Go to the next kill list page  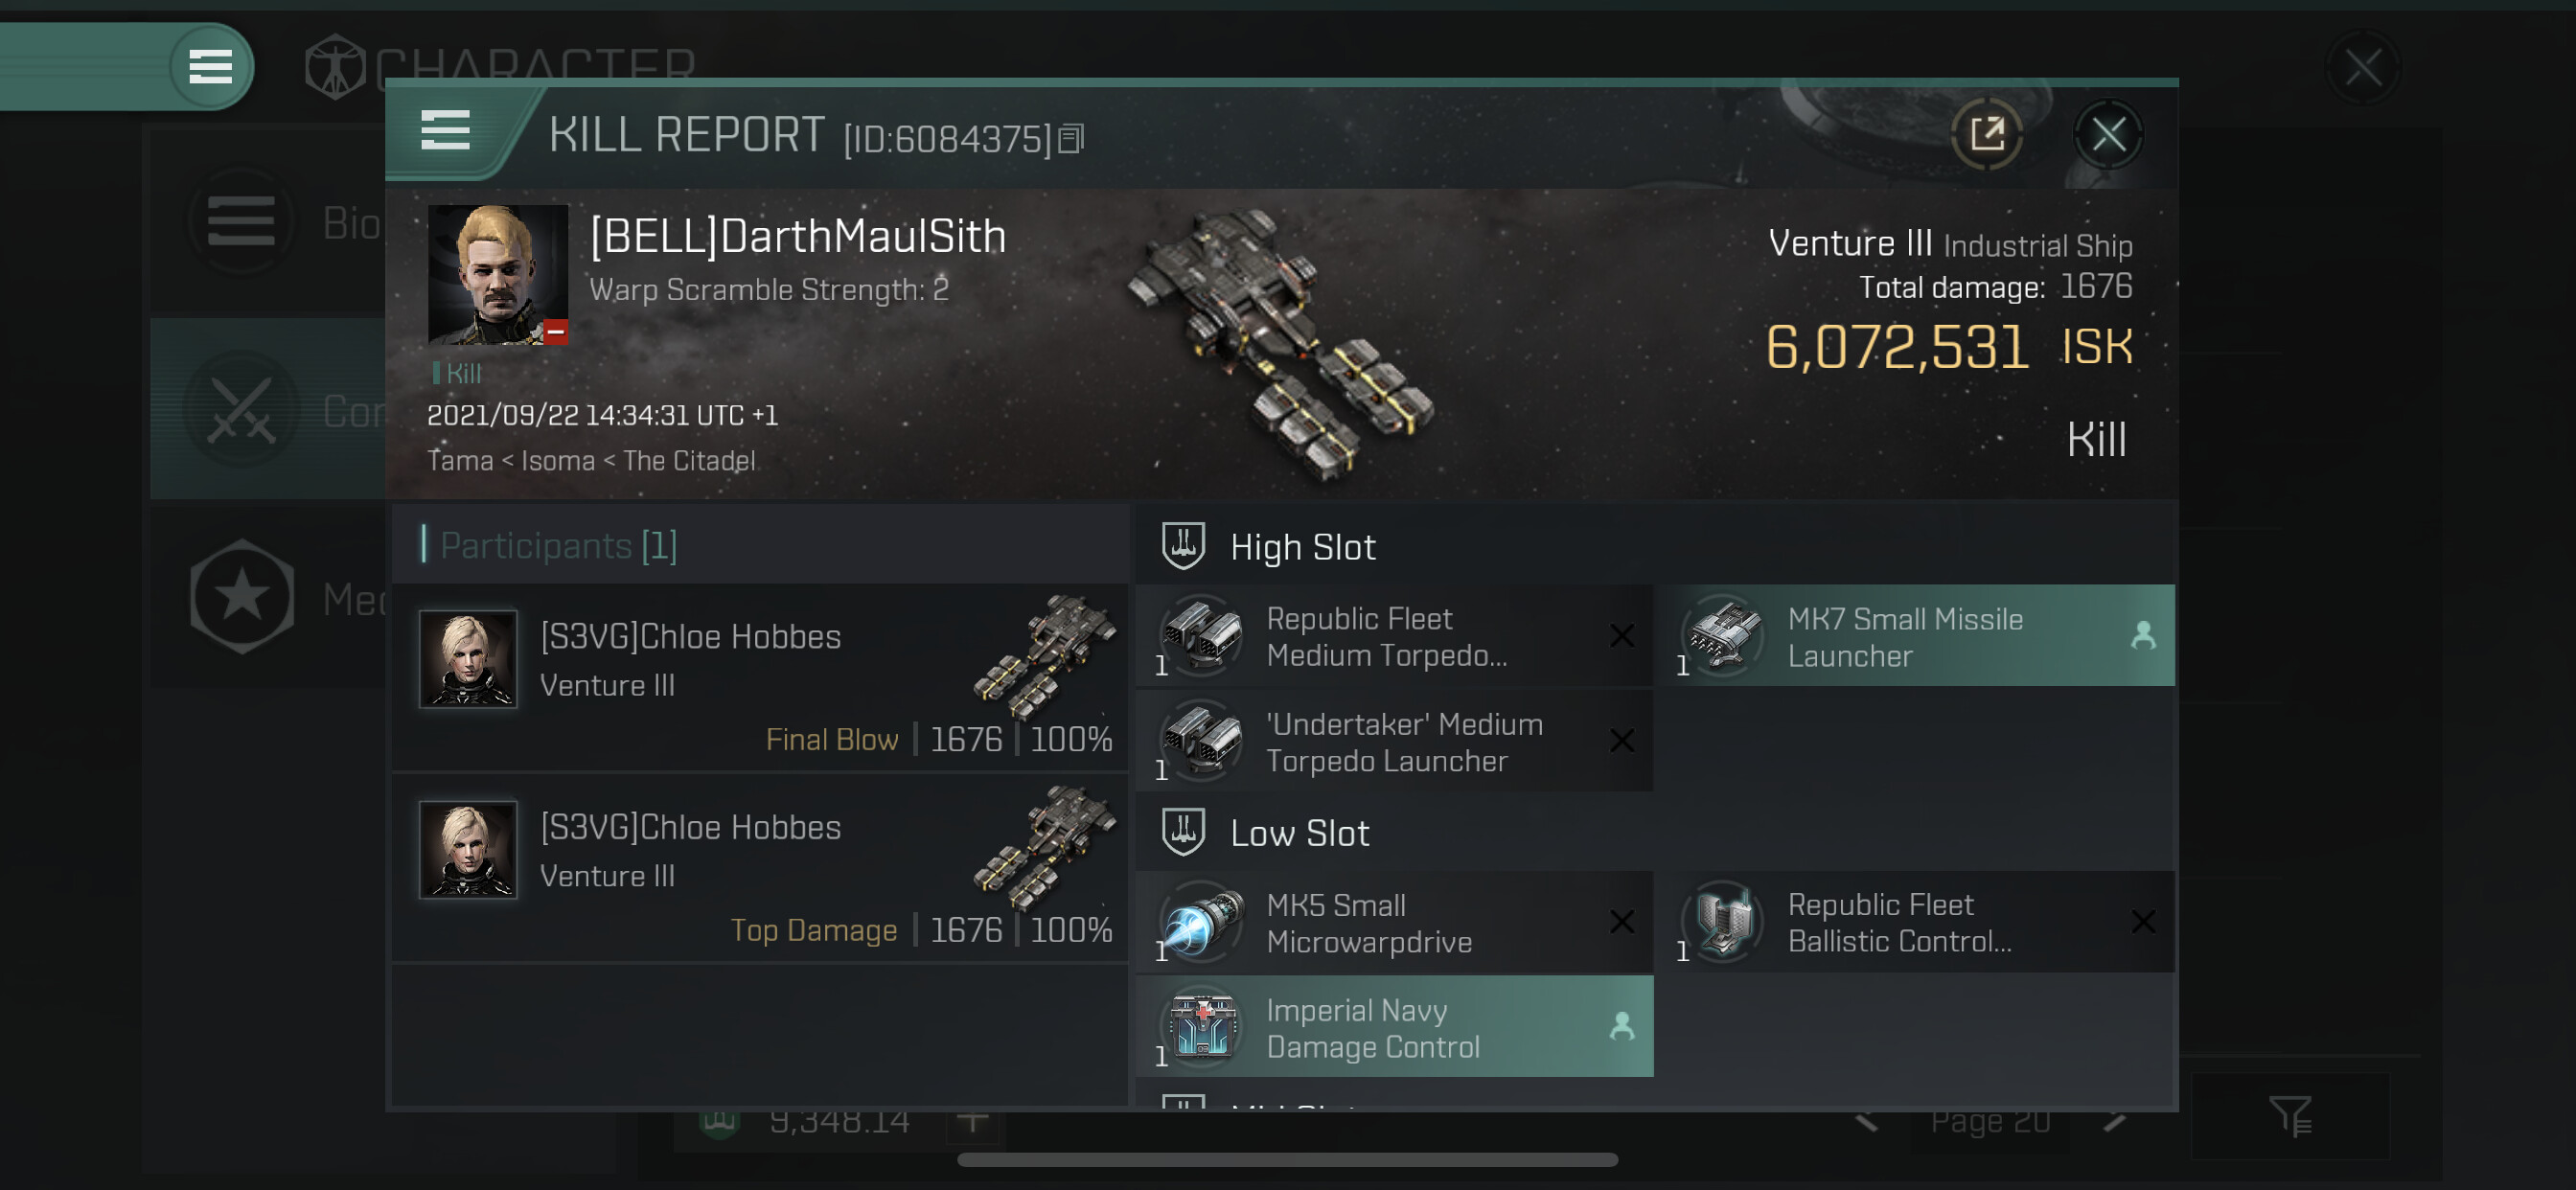pyautogui.click(x=2114, y=1121)
